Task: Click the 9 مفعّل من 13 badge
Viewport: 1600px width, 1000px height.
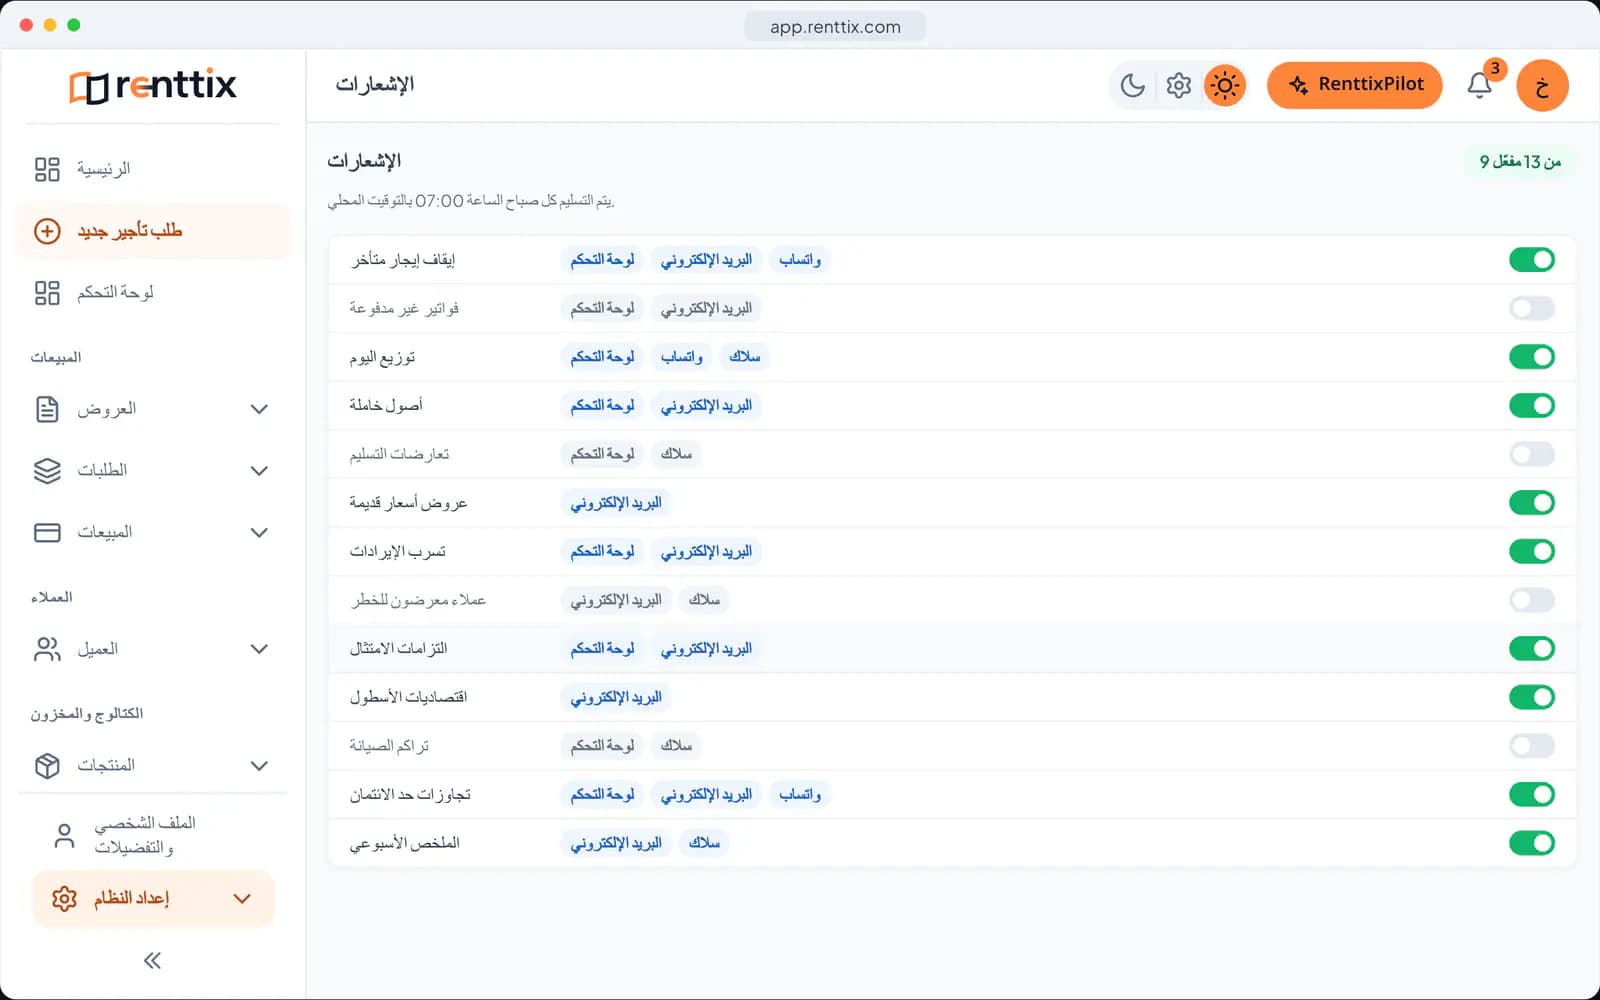Action: pos(1520,162)
